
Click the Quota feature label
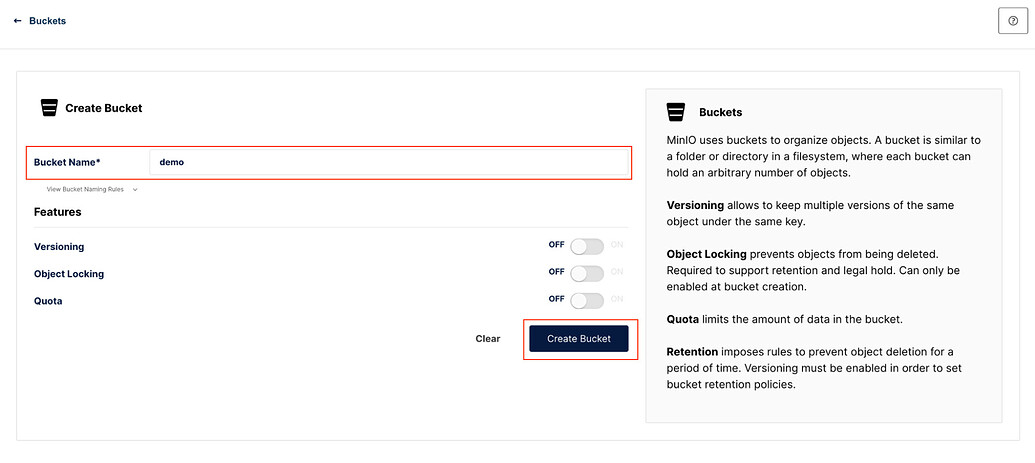[49, 299]
